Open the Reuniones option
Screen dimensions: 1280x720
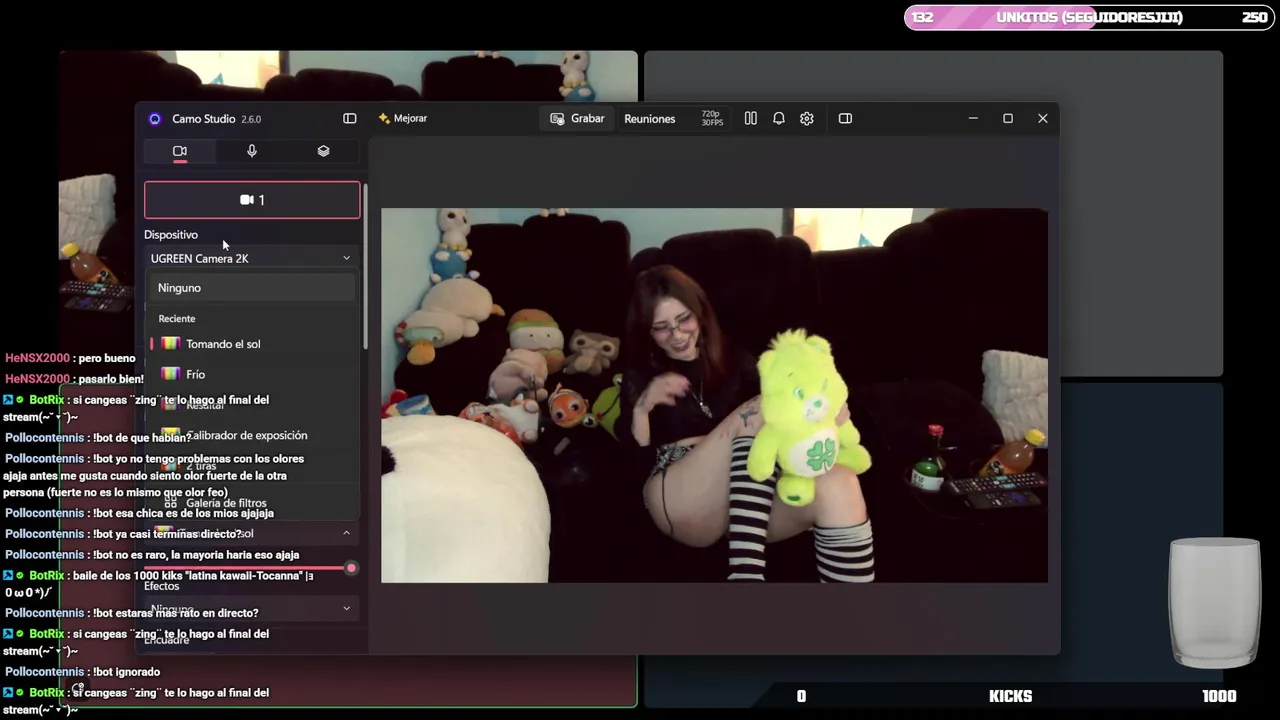click(650, 118)
